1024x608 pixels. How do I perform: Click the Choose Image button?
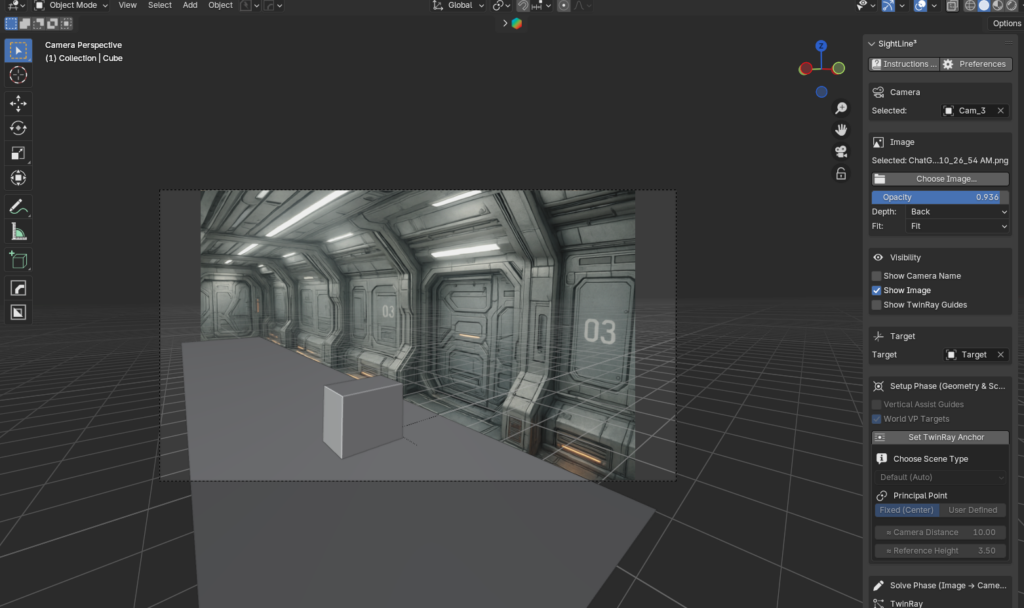(x=940, y=179)
